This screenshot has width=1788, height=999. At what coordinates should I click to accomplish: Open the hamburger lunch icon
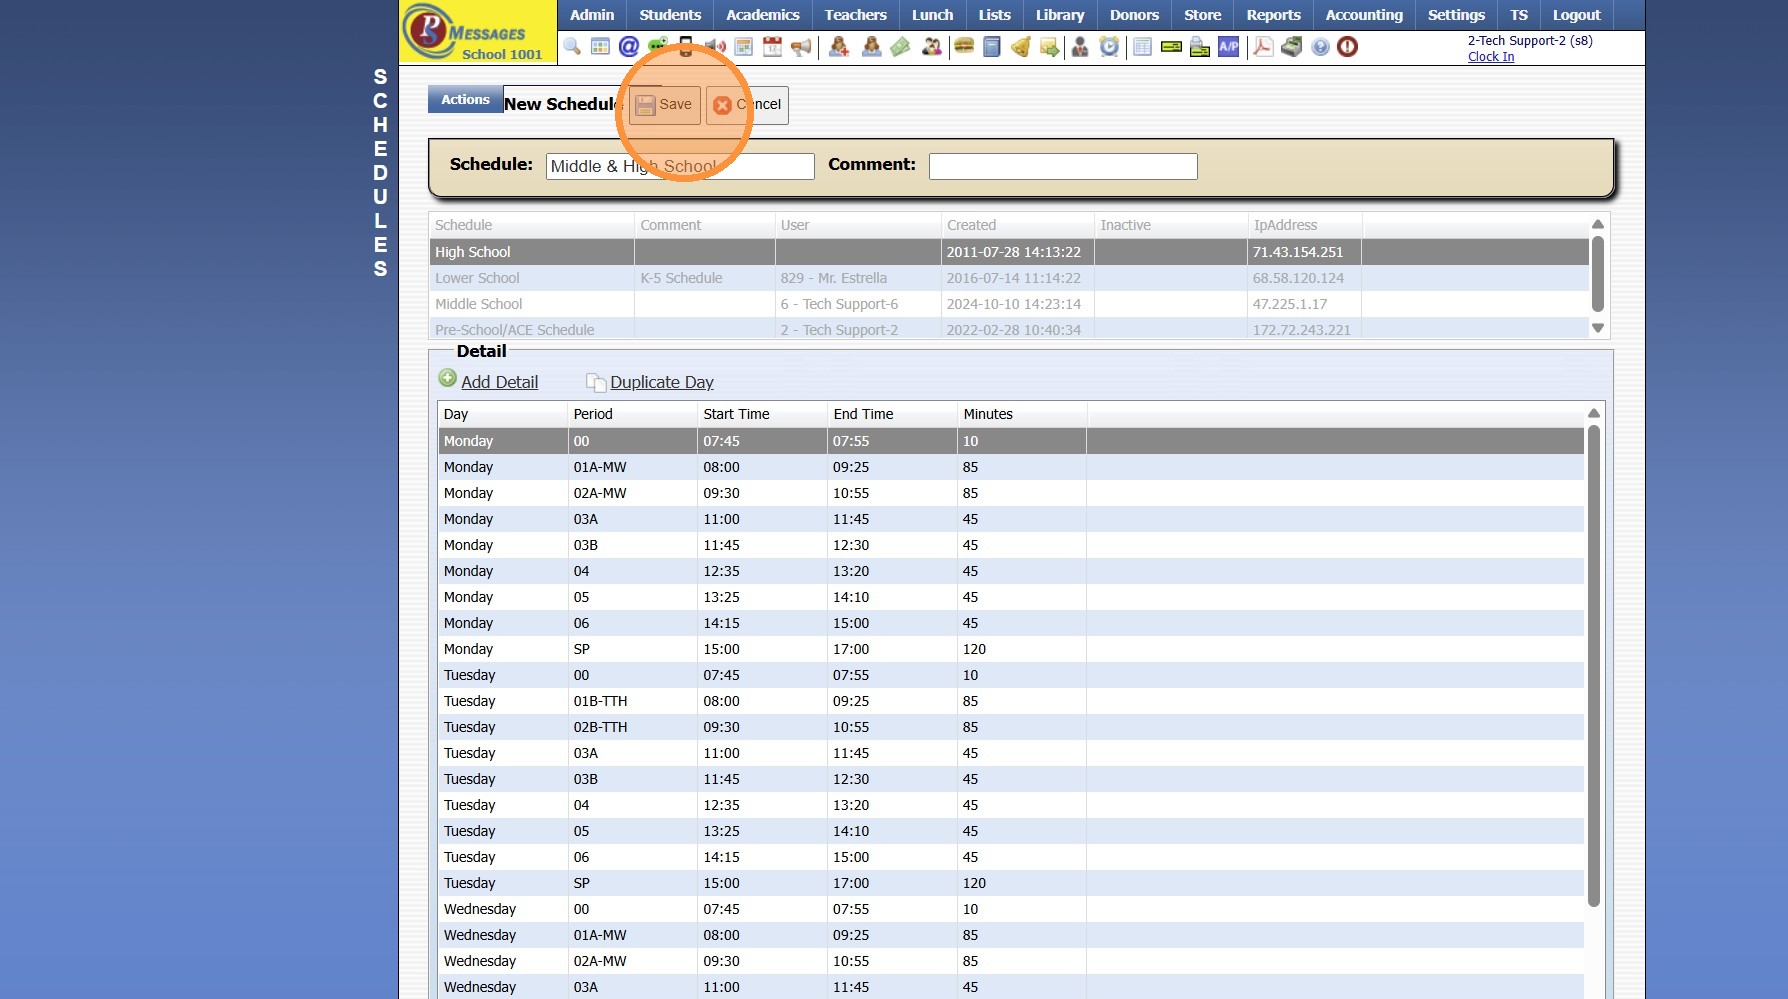(964, 47)
